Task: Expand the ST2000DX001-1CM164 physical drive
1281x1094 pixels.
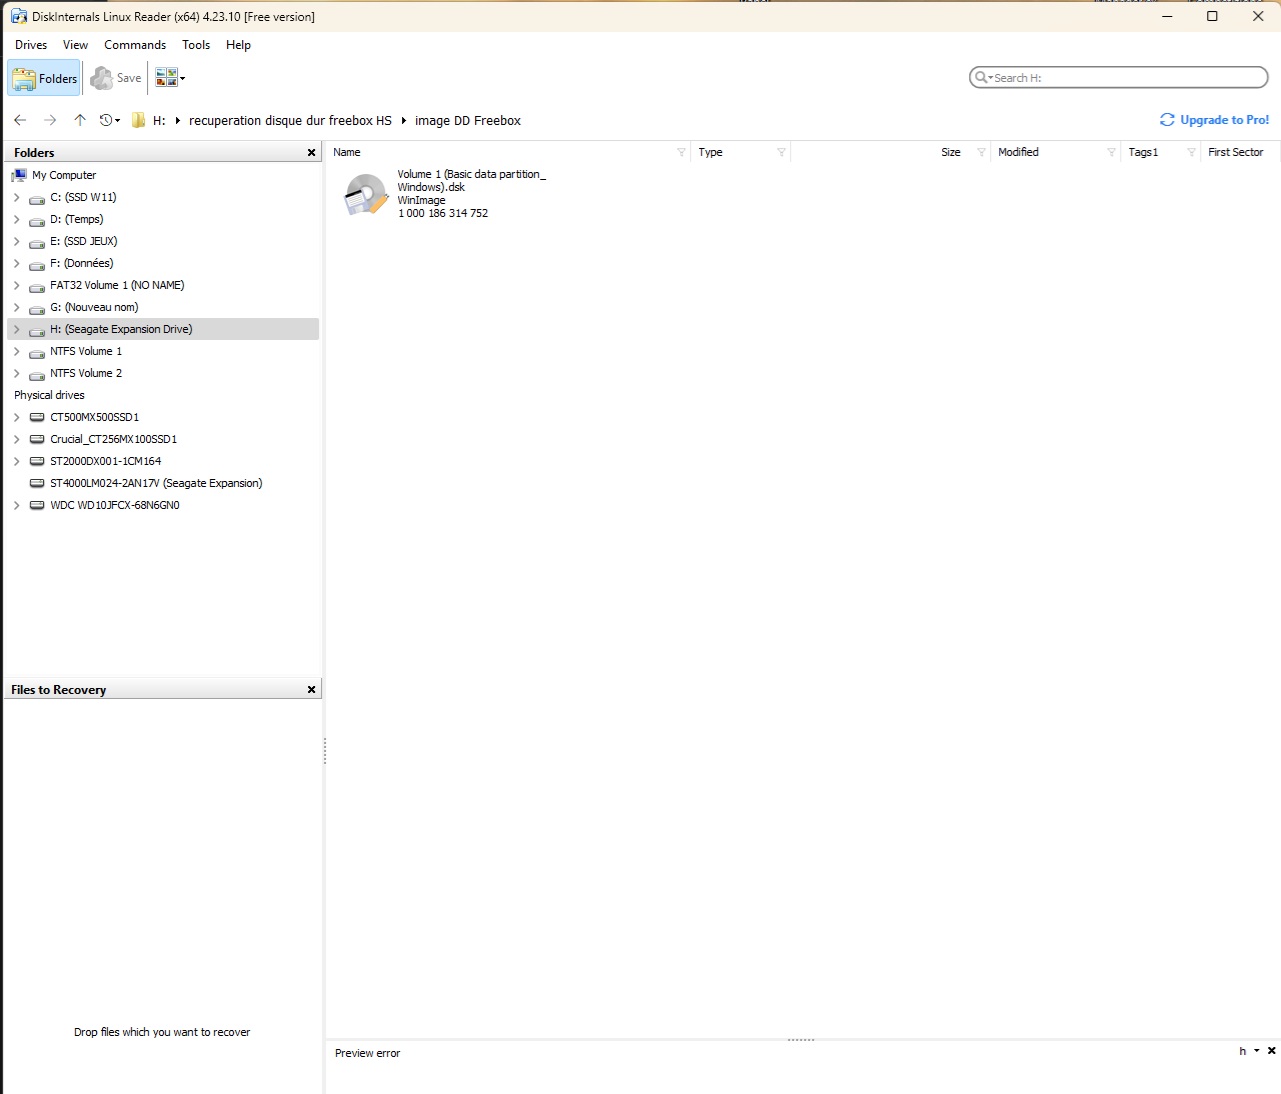Action: (x=16, y=461)
